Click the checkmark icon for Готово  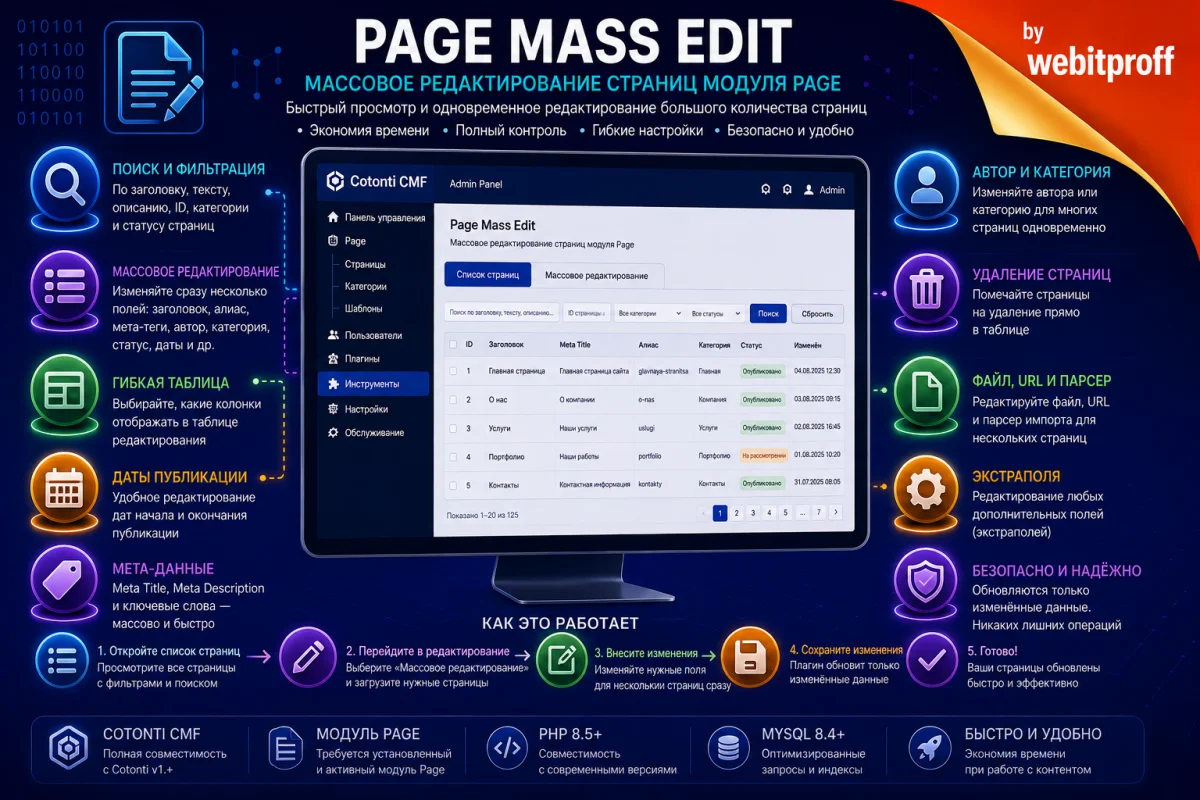(x=932, y=659)
